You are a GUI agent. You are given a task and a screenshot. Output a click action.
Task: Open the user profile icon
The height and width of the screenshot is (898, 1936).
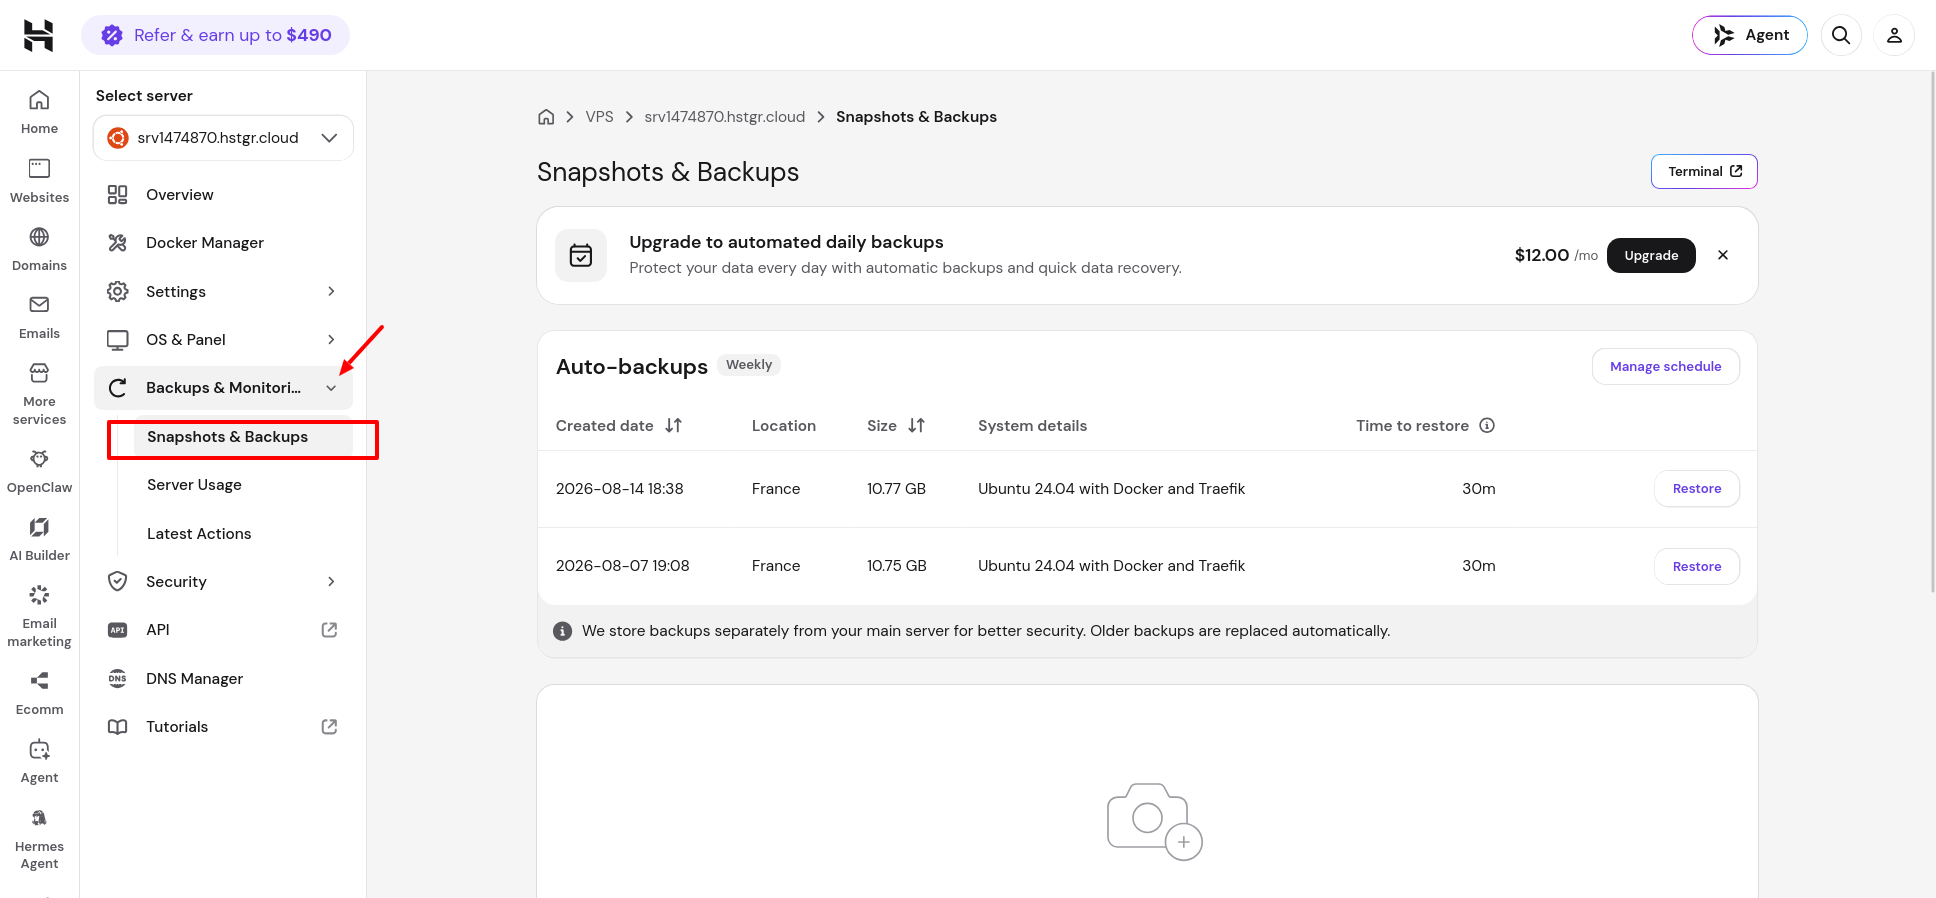coord(1893,35)
